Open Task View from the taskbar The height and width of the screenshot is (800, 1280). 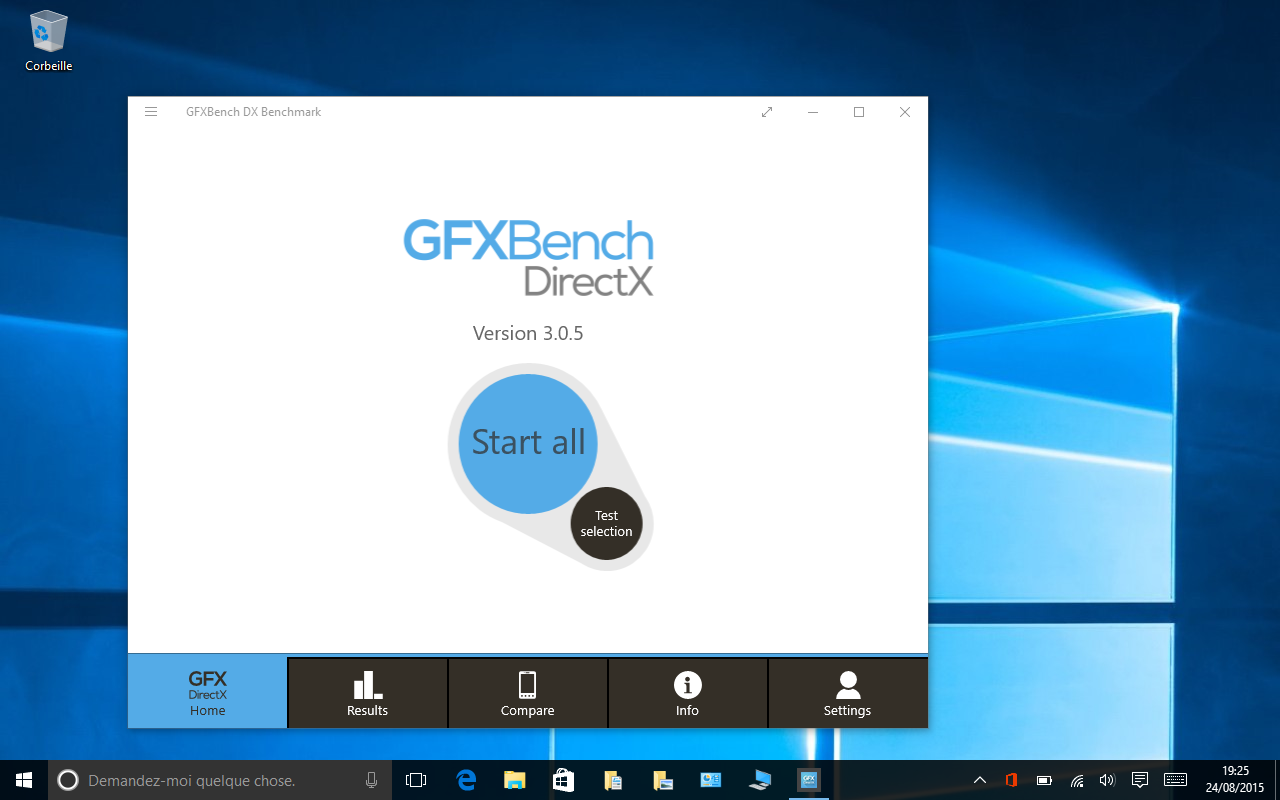[x=416, y=780]
